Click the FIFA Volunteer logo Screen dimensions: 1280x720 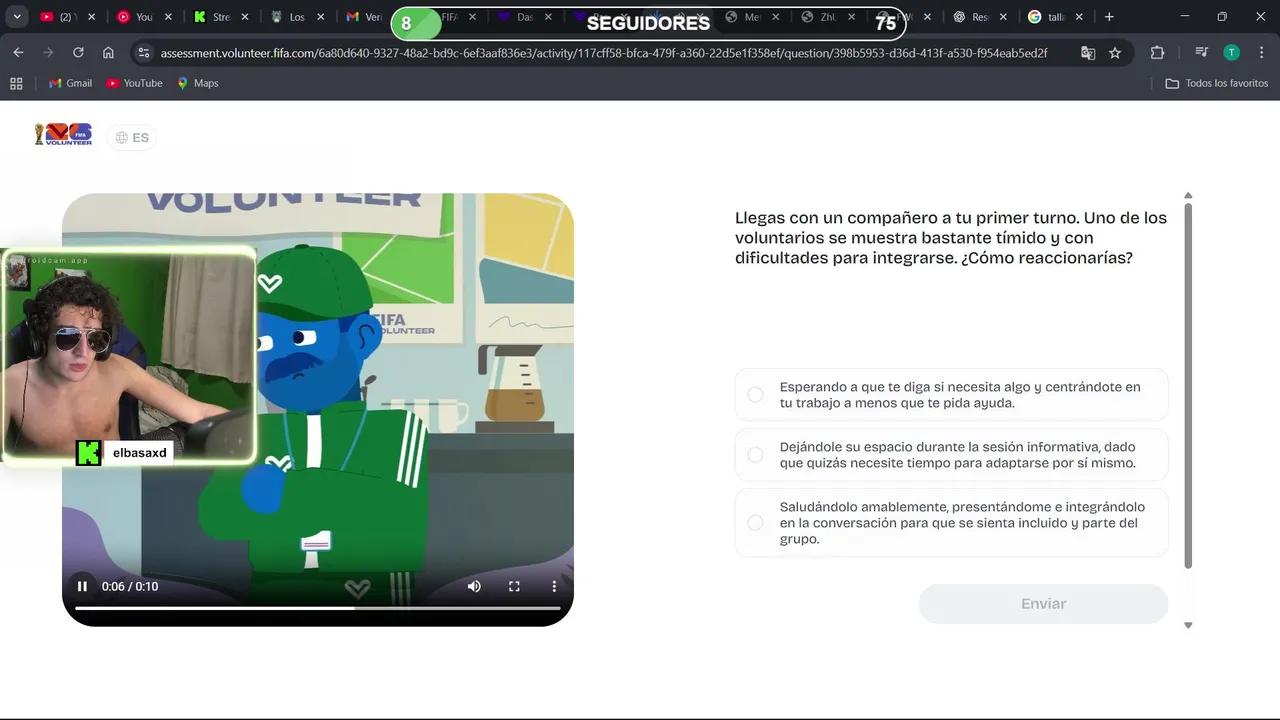63,134
